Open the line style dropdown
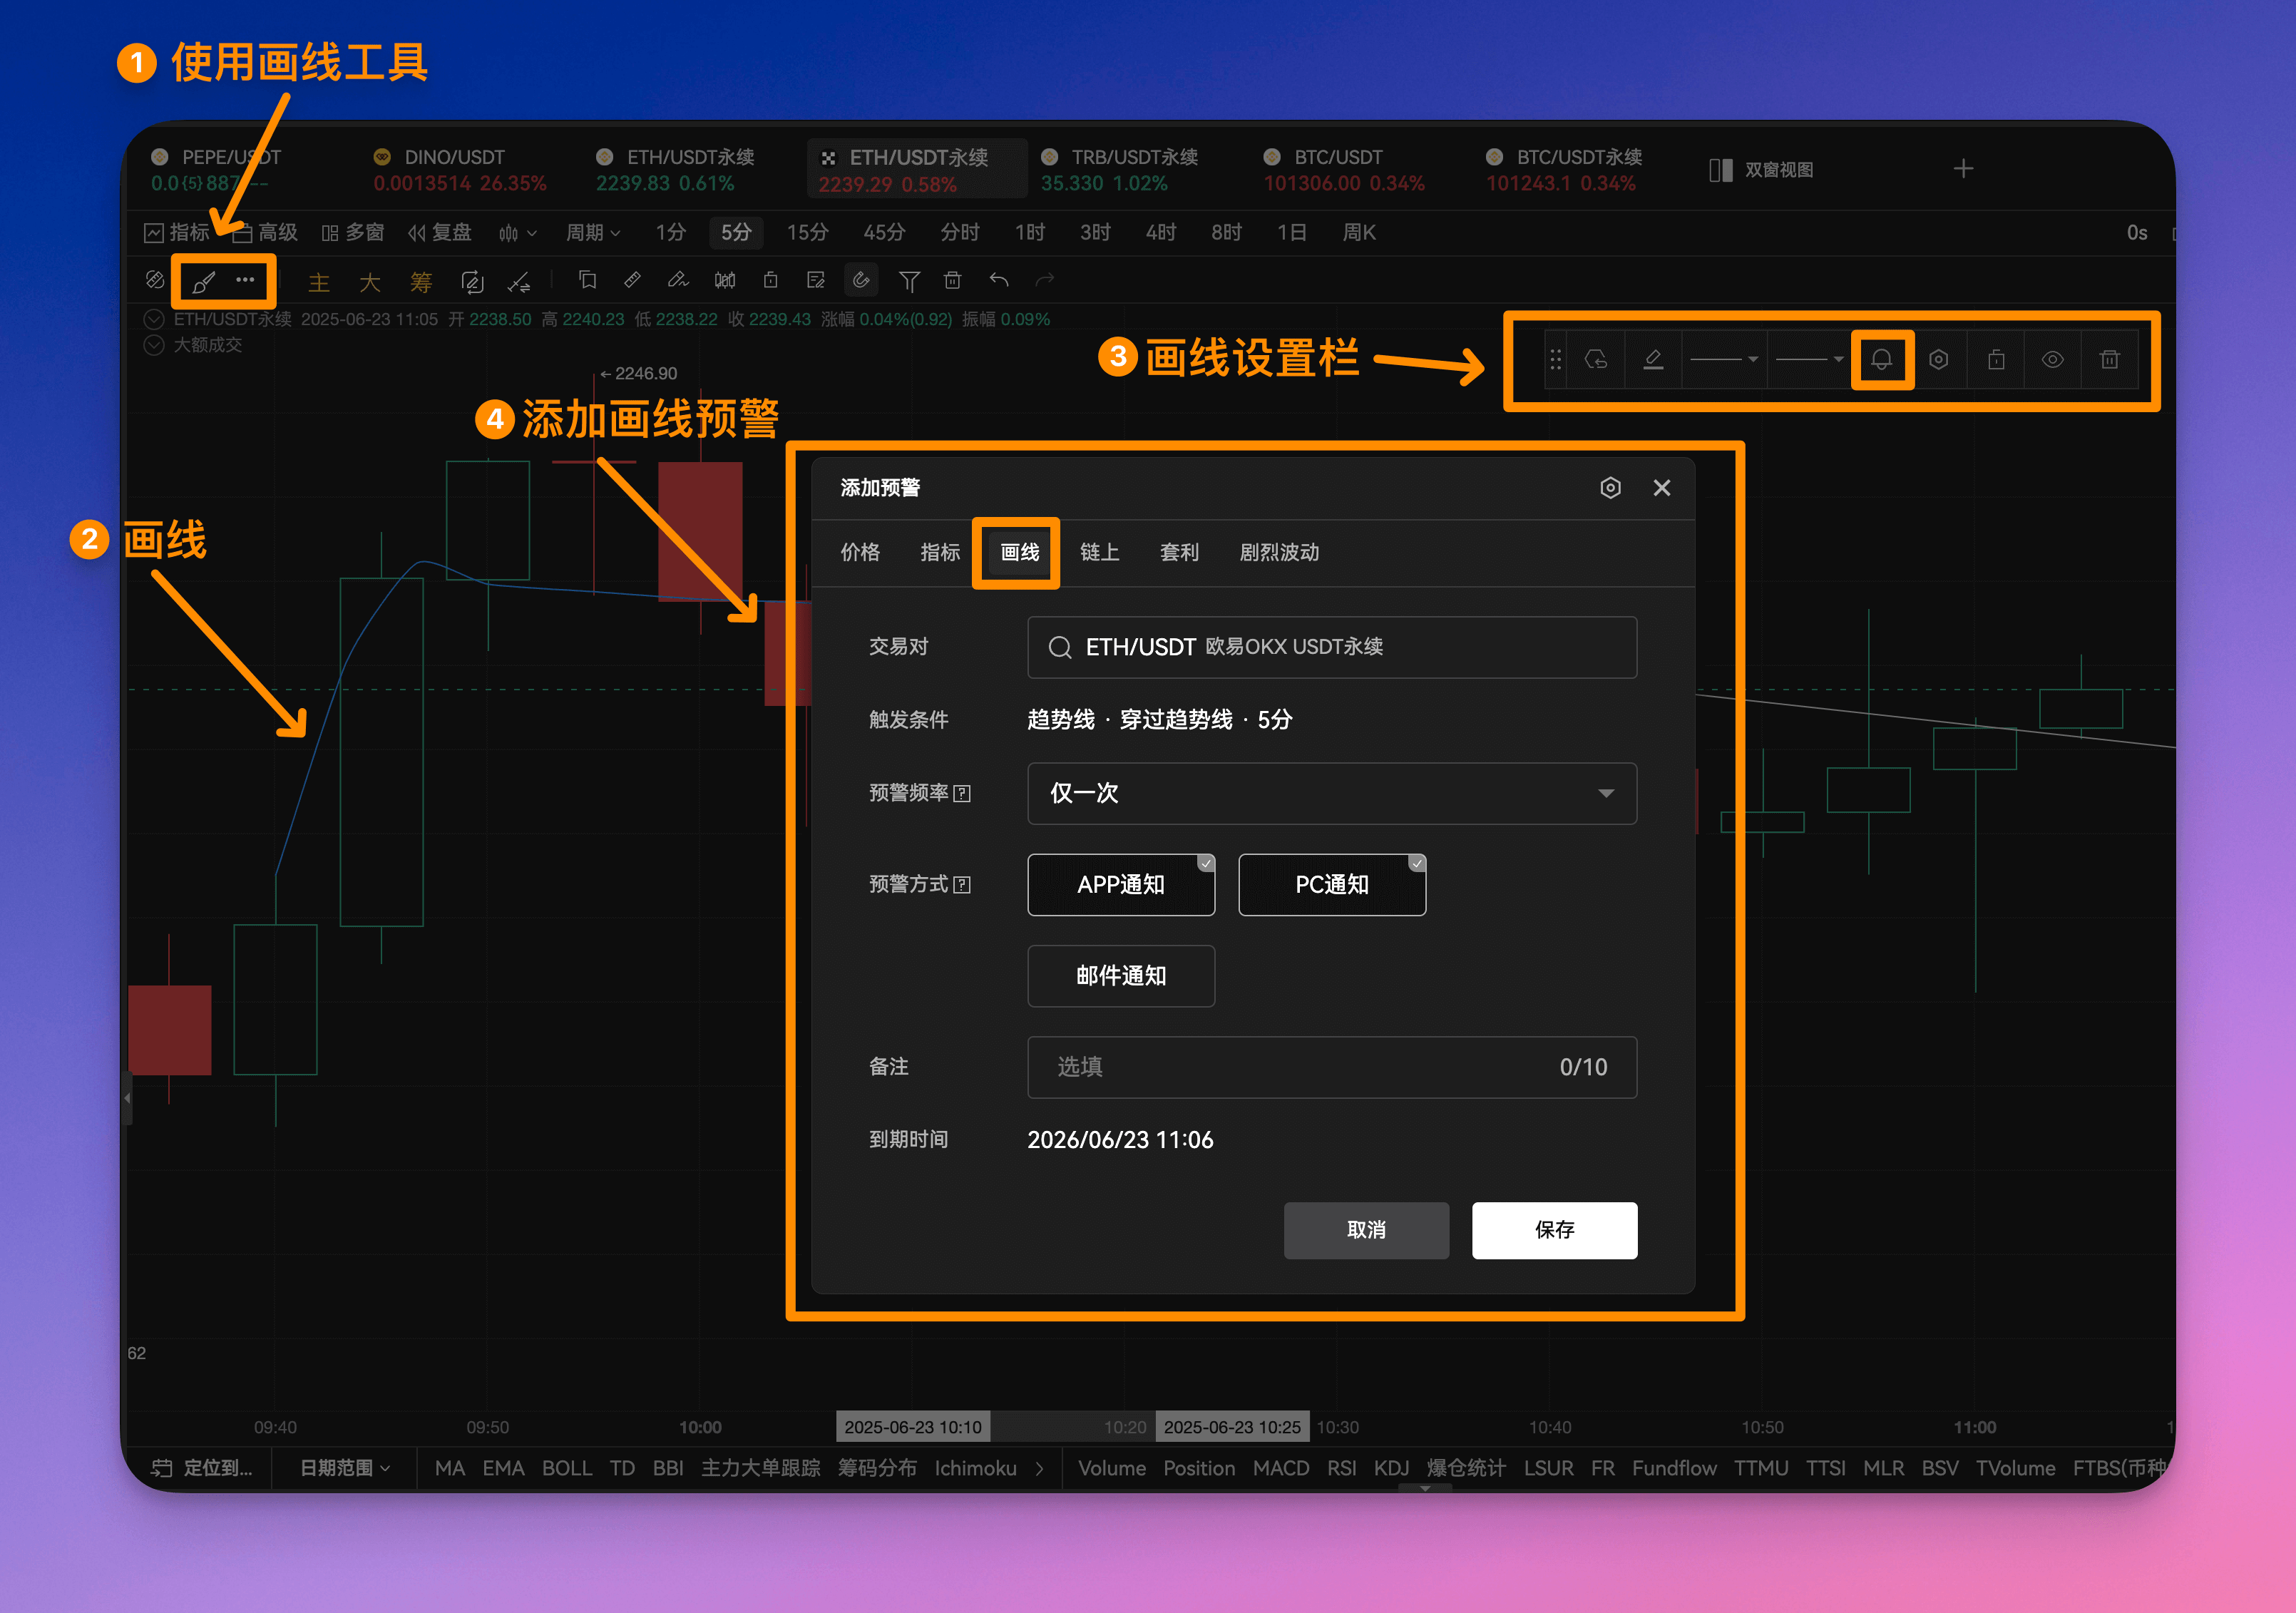The height and width of the screenshot is (1613, 2296). pos(1809,360)
